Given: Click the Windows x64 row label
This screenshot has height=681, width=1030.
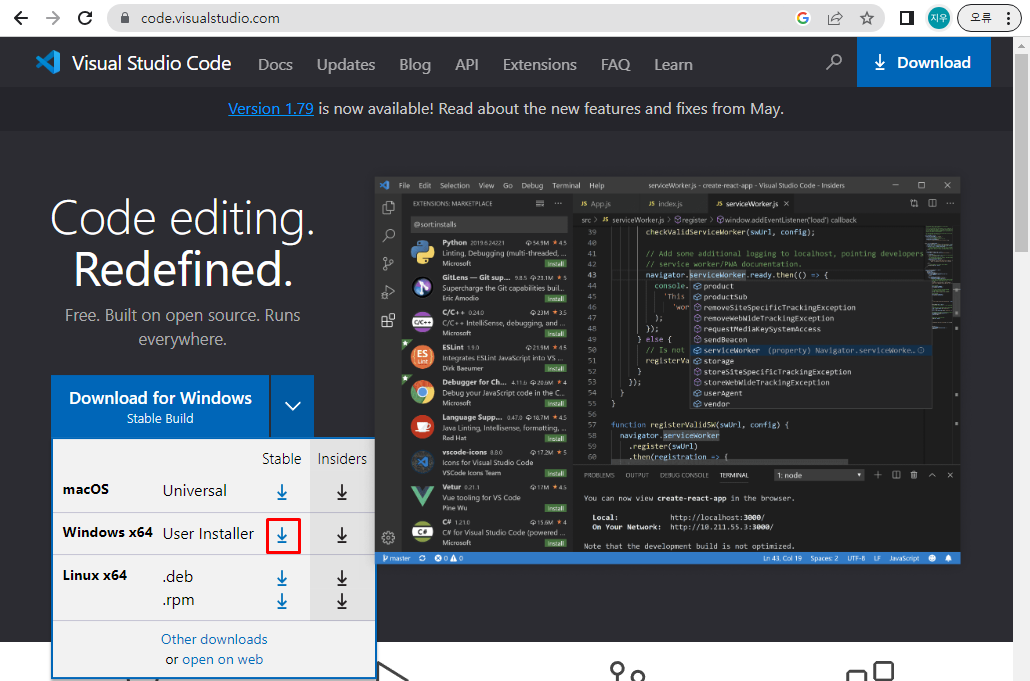Looking at the screenshot, I should pyautogui.click(x=108, y=532).
